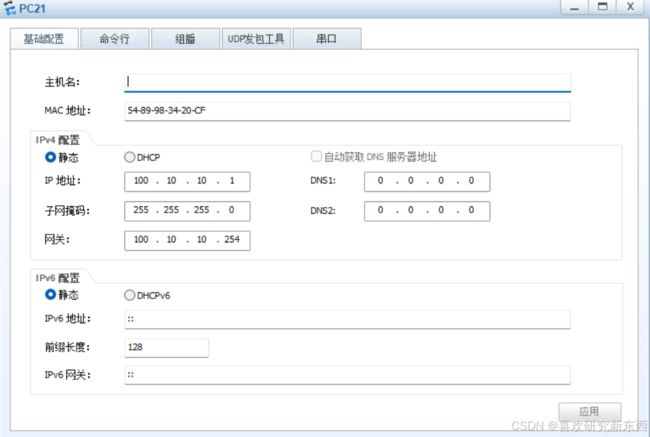Click the IPv4 配置 group label
This screenshot has height=437, width=650.
(57, 140)
